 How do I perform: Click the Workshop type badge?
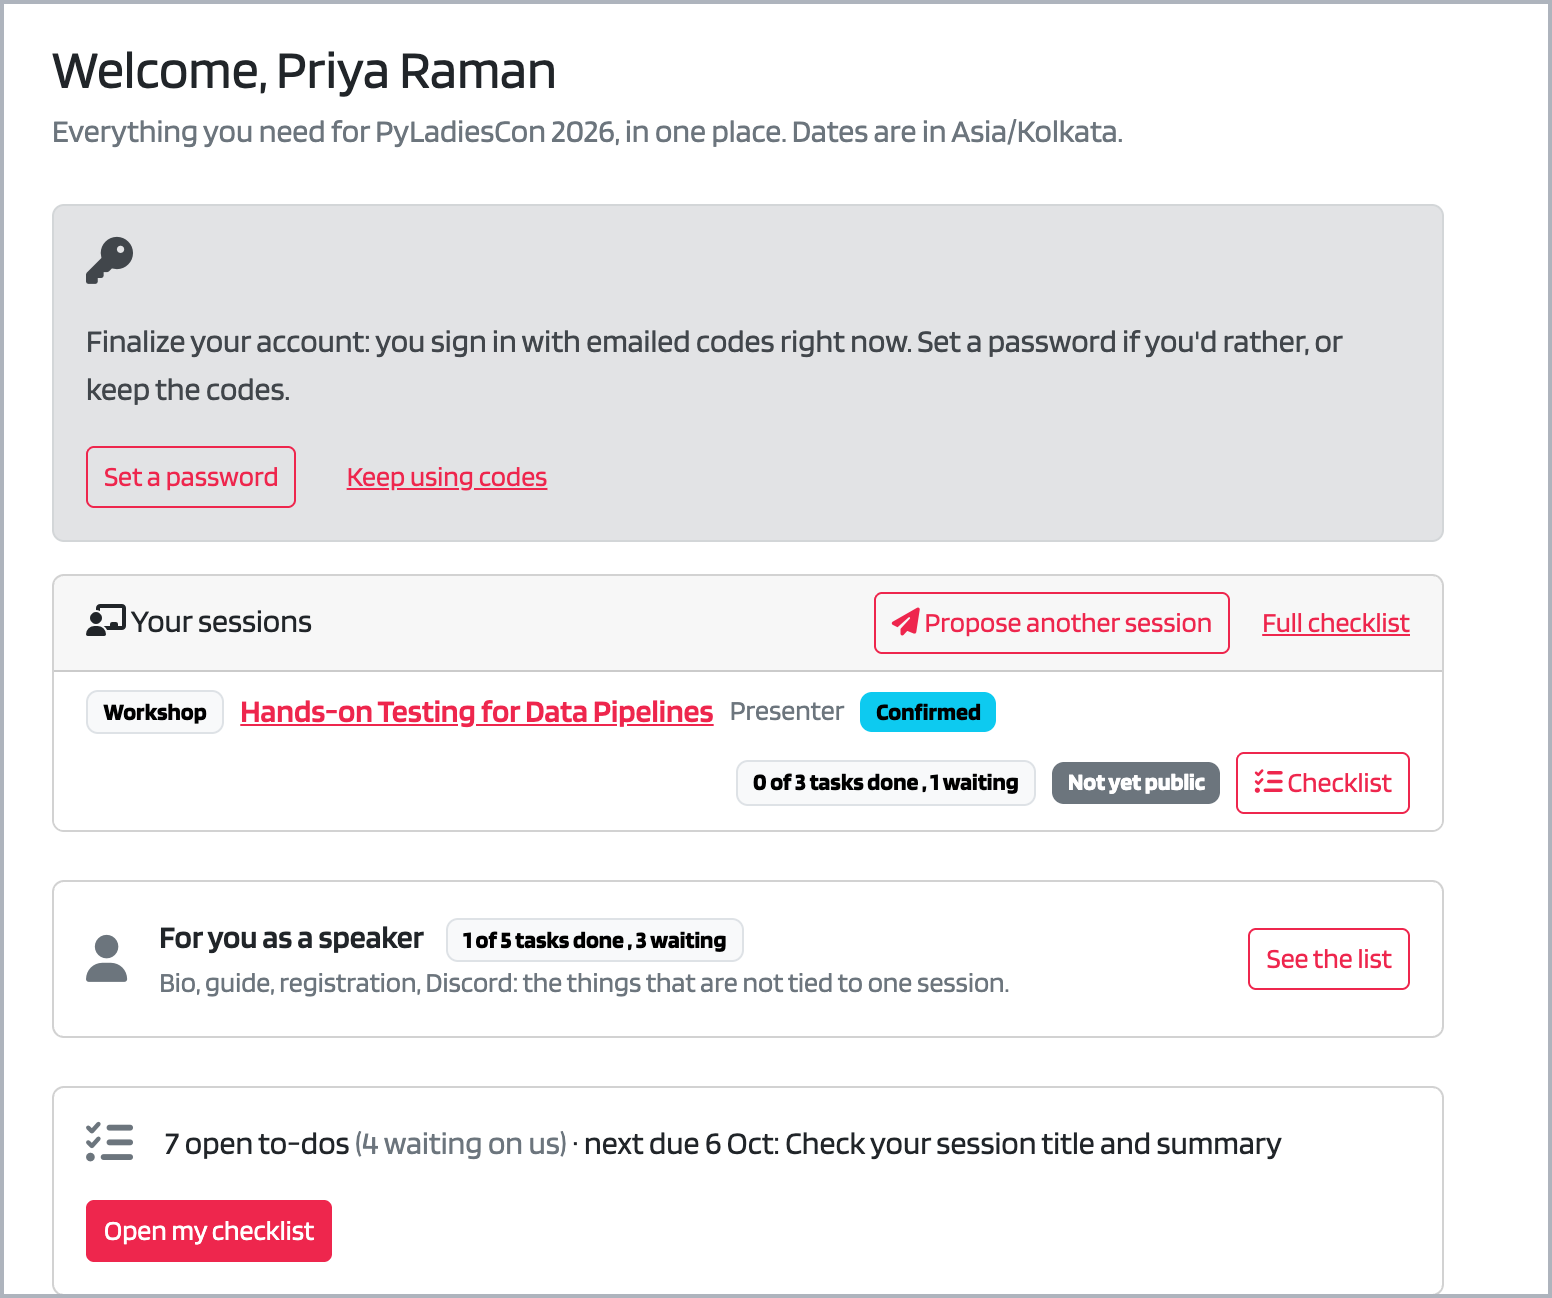(x=155, y=712)
